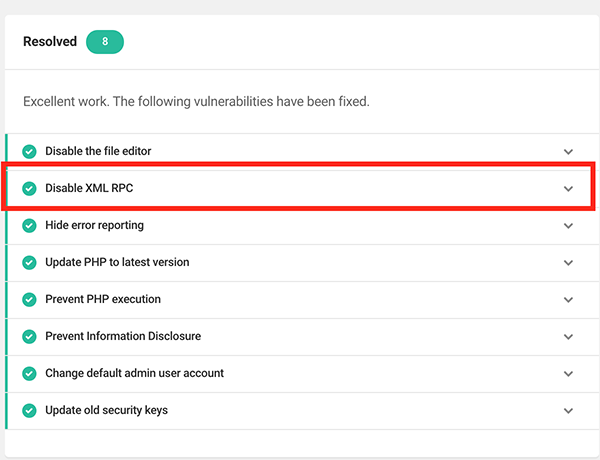Click the checkmark icon beside Update old security keys
The height and width of the screenshot is (460, 600).
29,410
